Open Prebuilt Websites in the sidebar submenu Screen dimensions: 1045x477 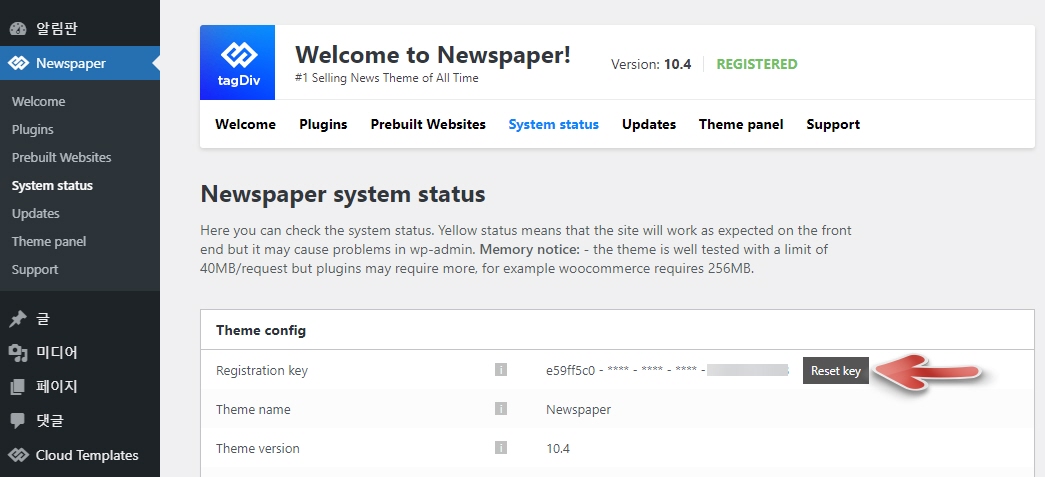[61, 157]
